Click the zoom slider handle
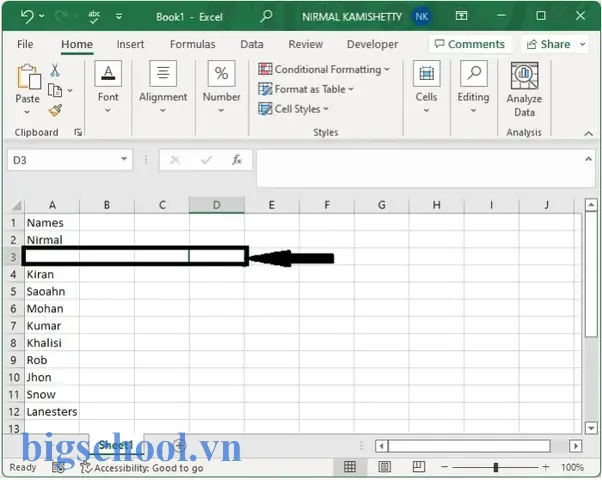The height and width of the screenshot is (480, 602). click(x=496, y=467)
